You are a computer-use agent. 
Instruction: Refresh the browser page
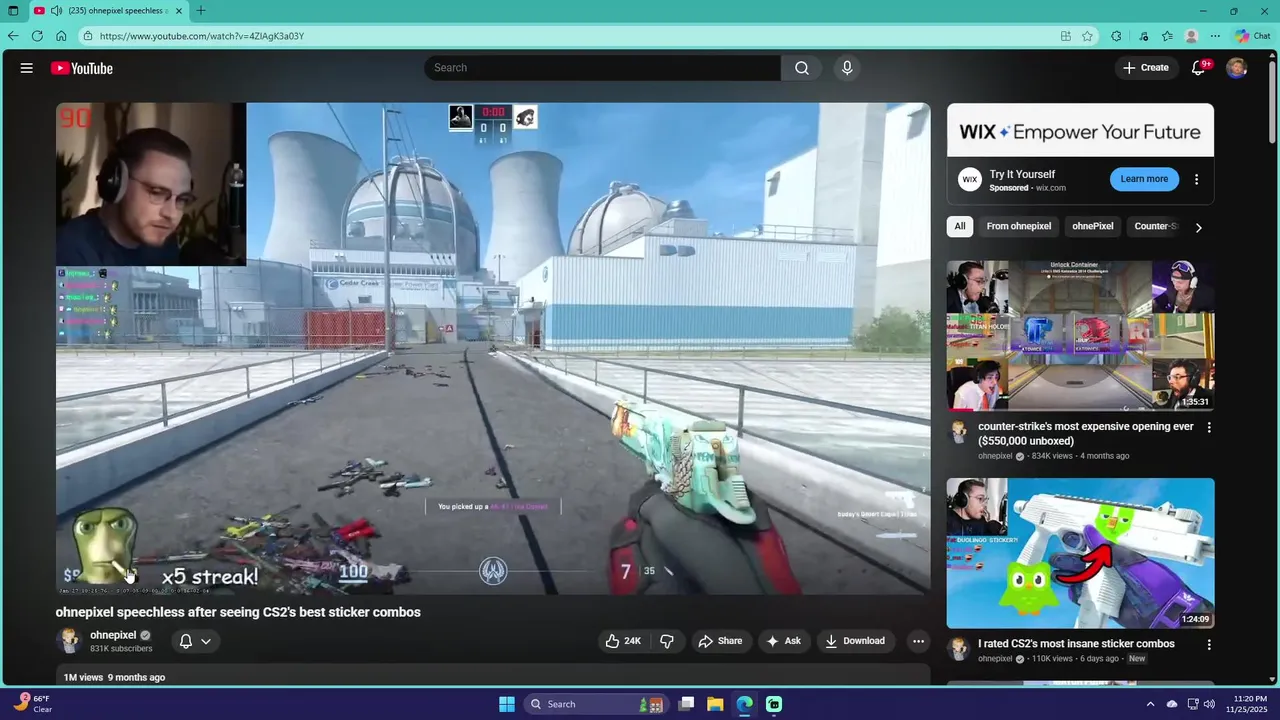37,36
